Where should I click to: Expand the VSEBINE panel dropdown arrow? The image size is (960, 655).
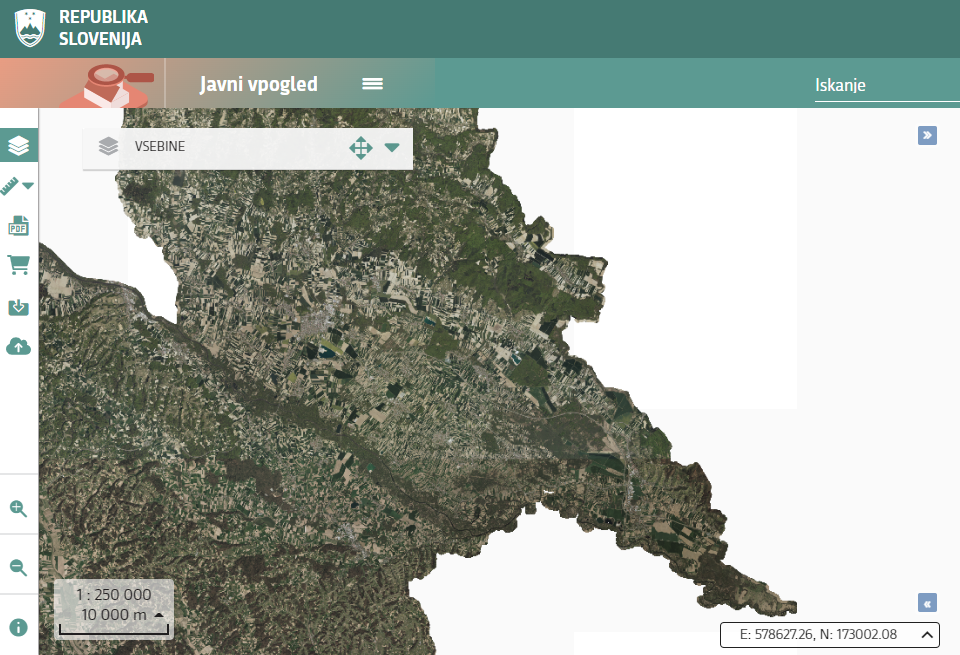(392, 147)
